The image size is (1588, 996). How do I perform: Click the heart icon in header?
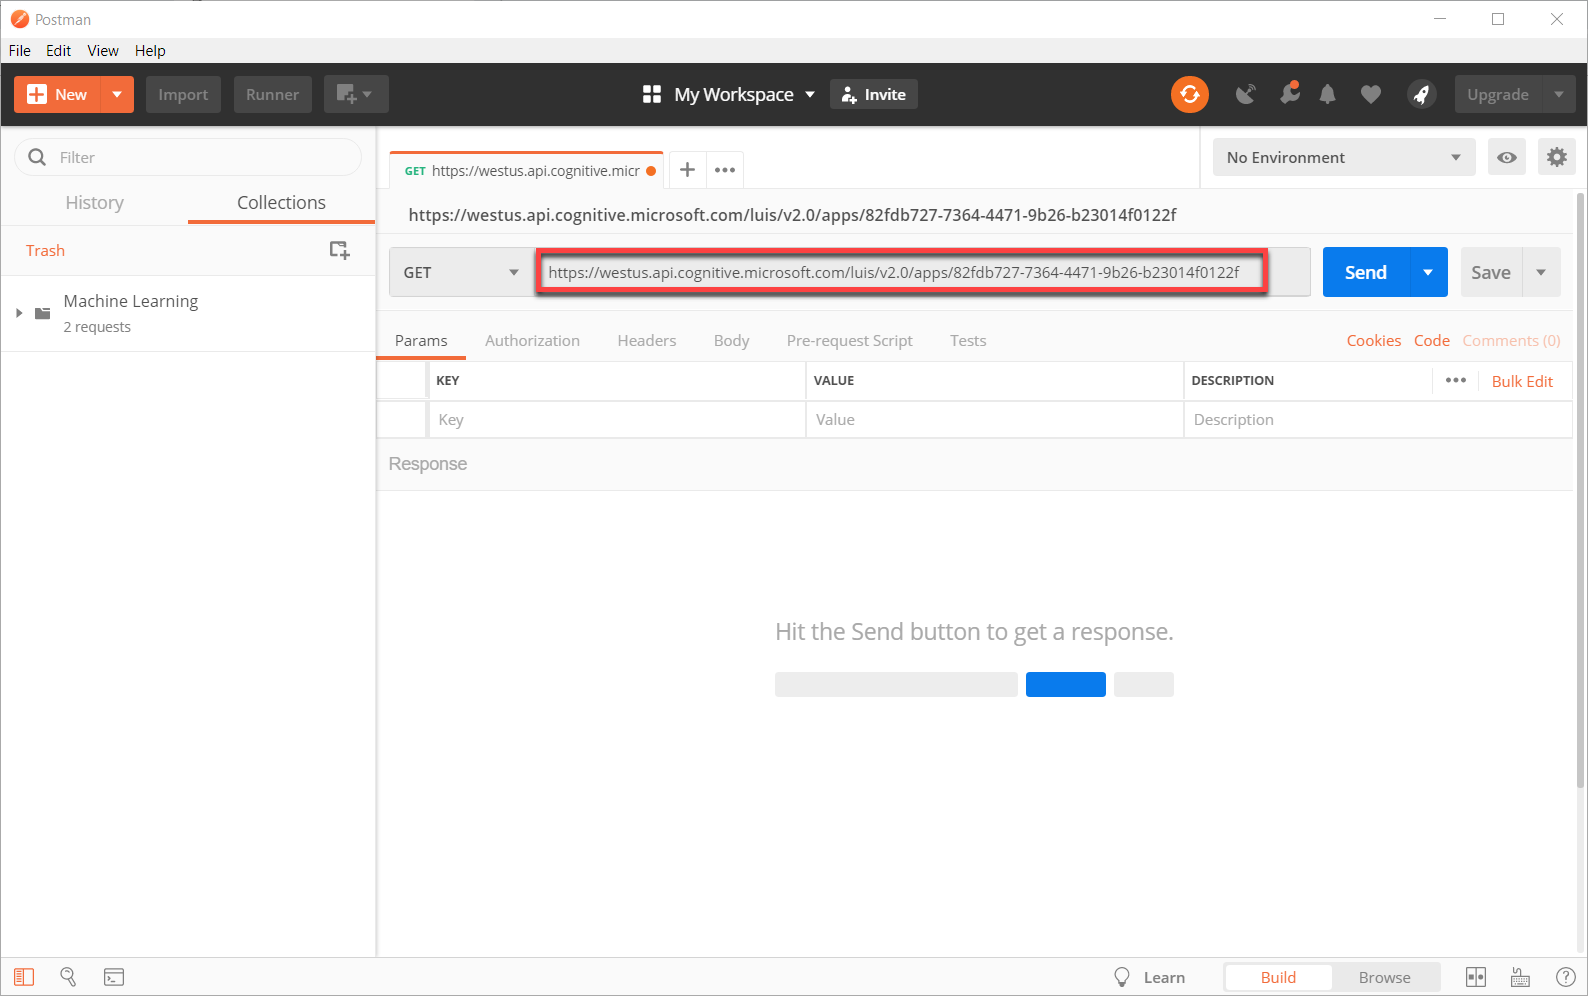[1371, 94]
